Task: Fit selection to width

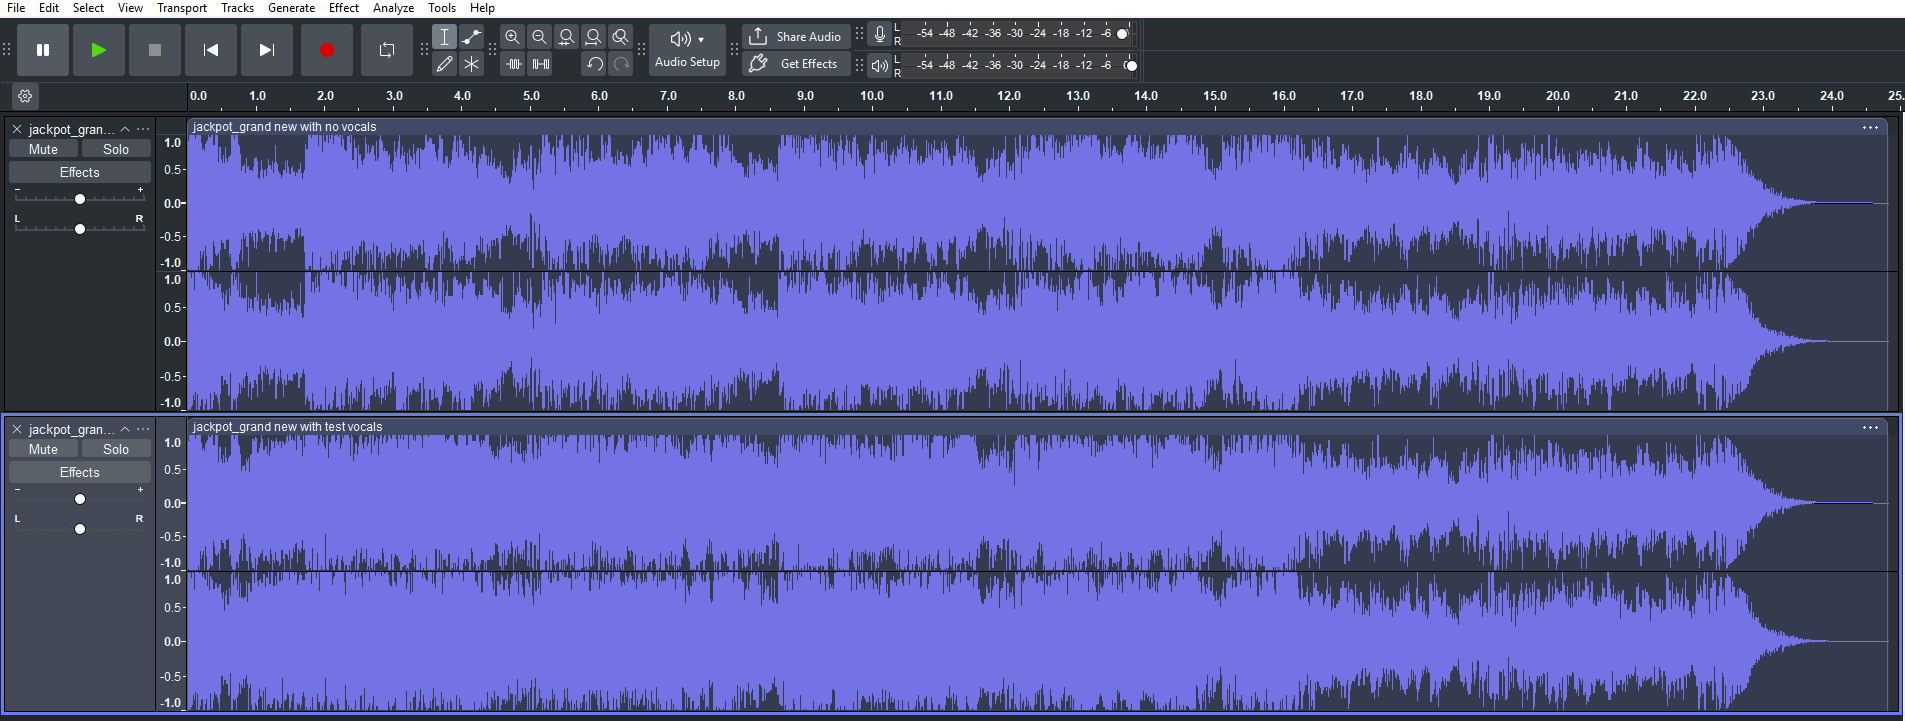Action: coord(566,37)
